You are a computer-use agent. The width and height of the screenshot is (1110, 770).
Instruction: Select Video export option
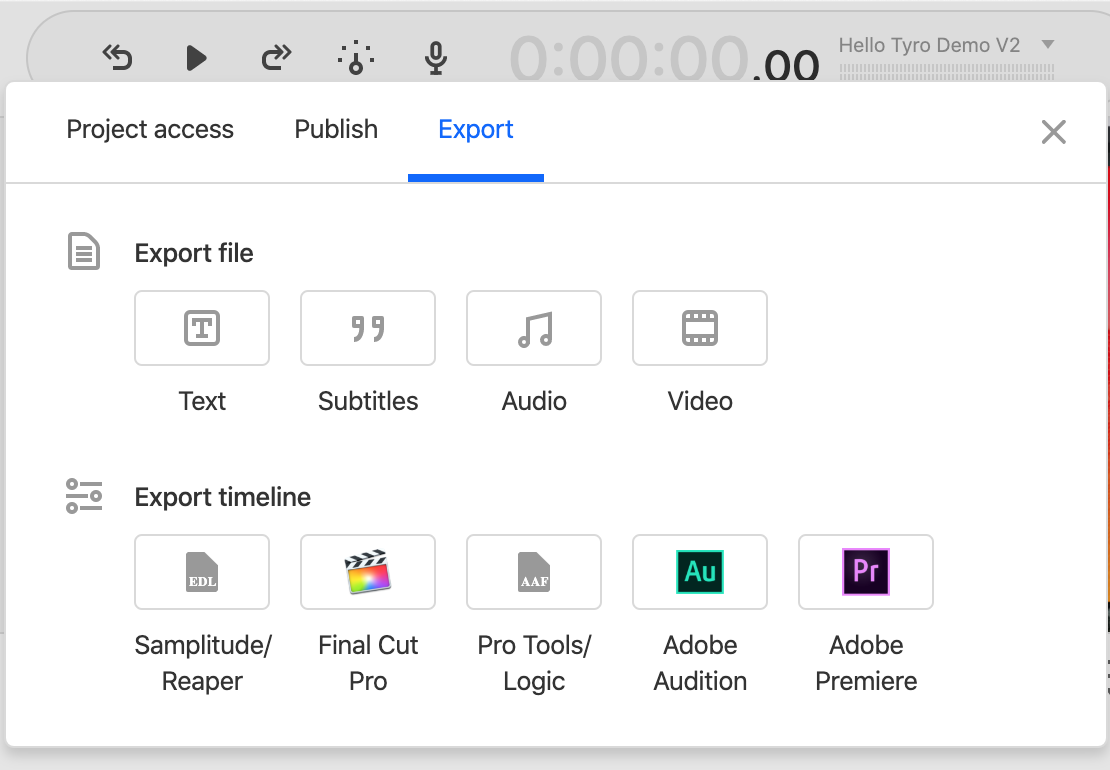coord(700,328)
